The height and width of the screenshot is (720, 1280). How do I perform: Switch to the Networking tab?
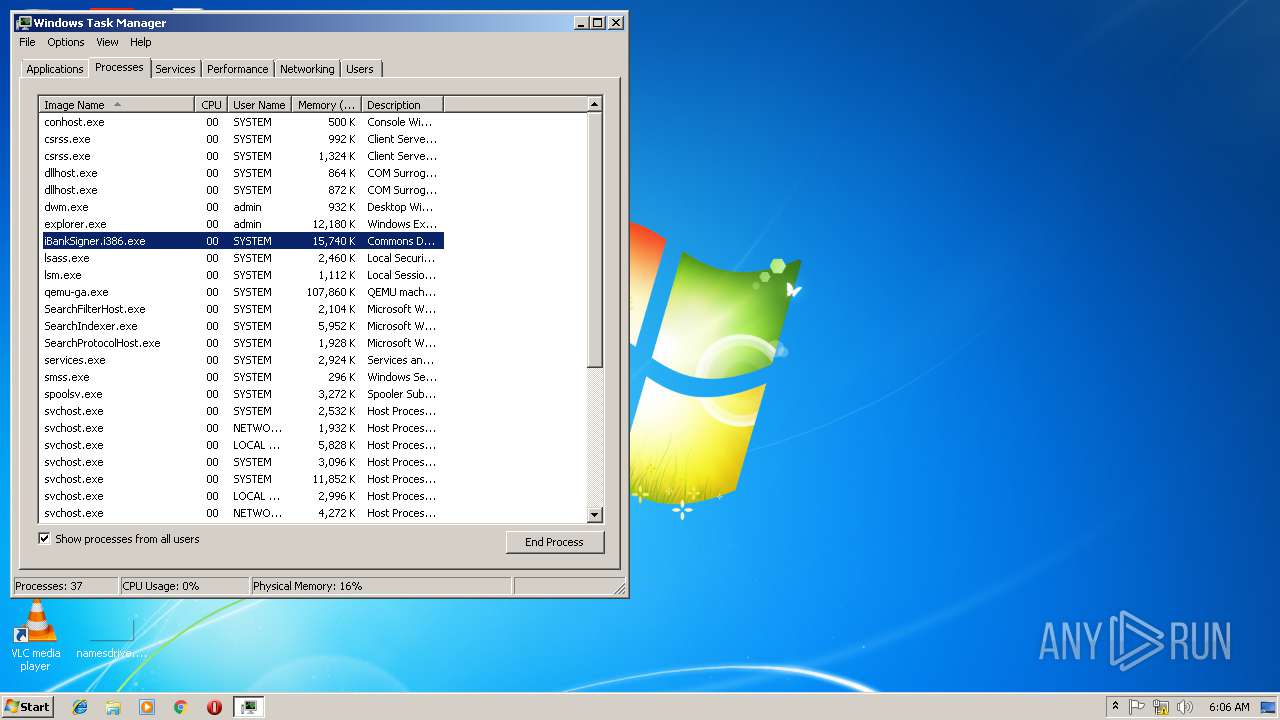(x=307, y=69)
